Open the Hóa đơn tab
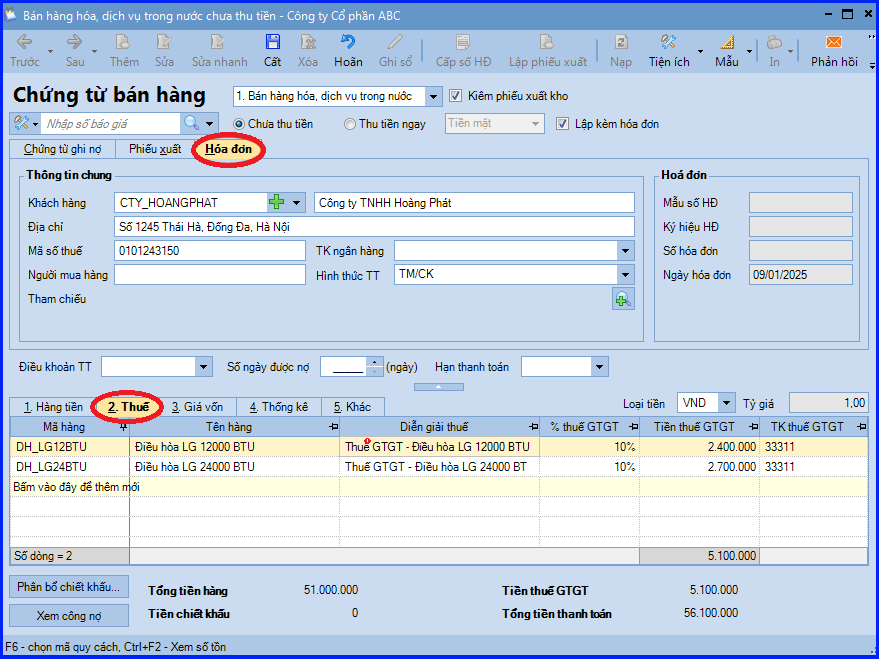The image size is (879, 659). (228, 150)
